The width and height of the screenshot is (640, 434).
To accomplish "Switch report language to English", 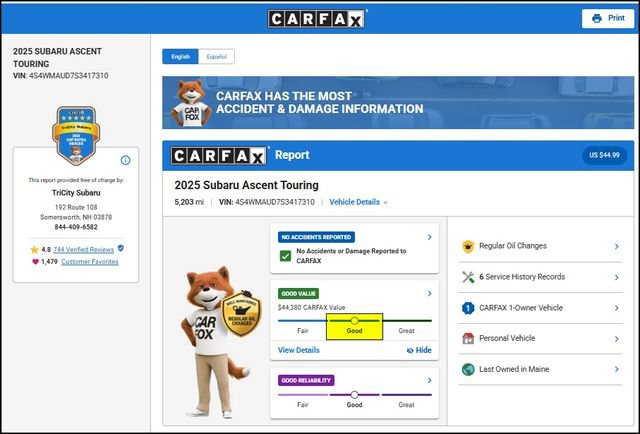I will (180, 56).
